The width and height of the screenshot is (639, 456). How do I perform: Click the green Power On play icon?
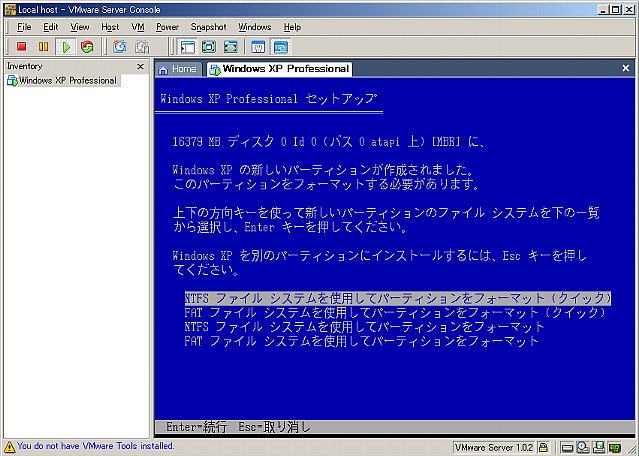coord(66,47)
